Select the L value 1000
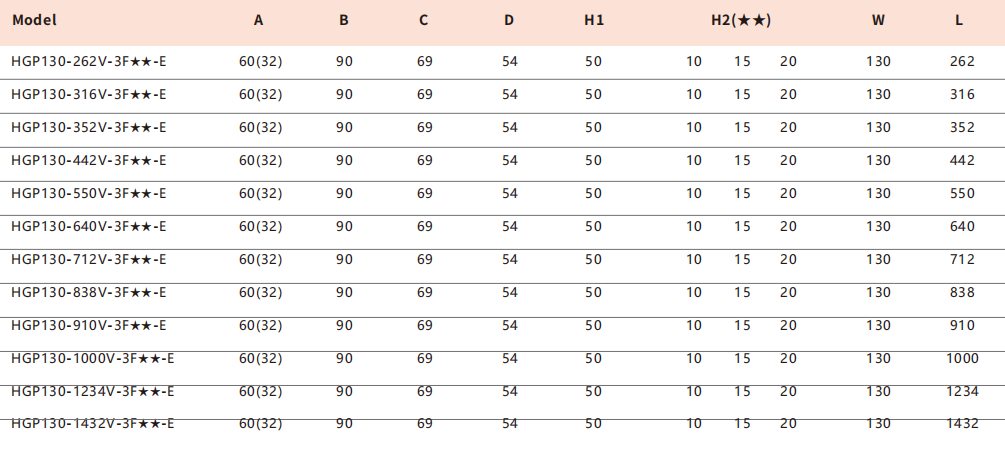This screenshot has height=450, width=1005. tap(962, 359)
